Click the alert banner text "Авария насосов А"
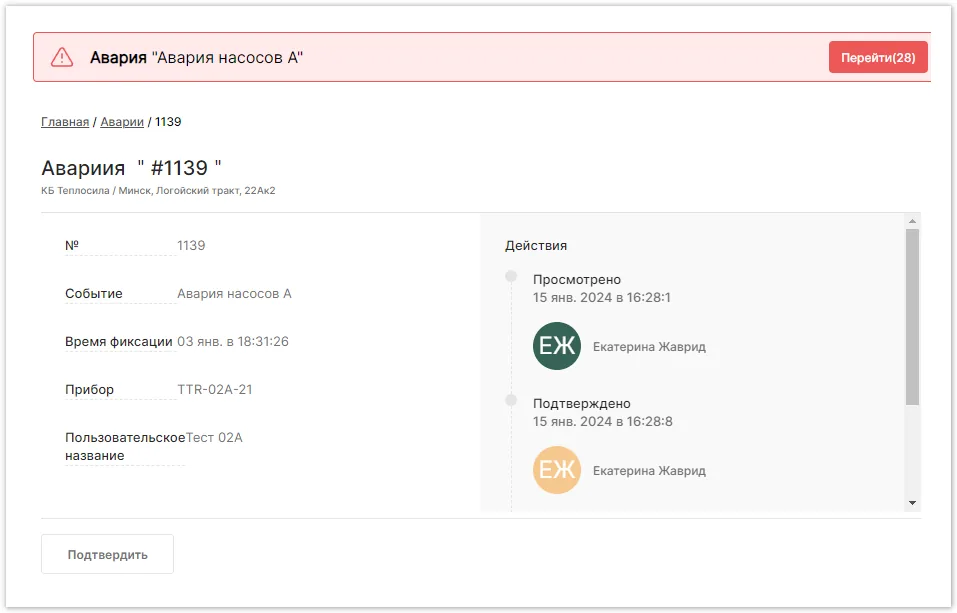Viewport: 957px width, 613px height. (x=227, y=57)
